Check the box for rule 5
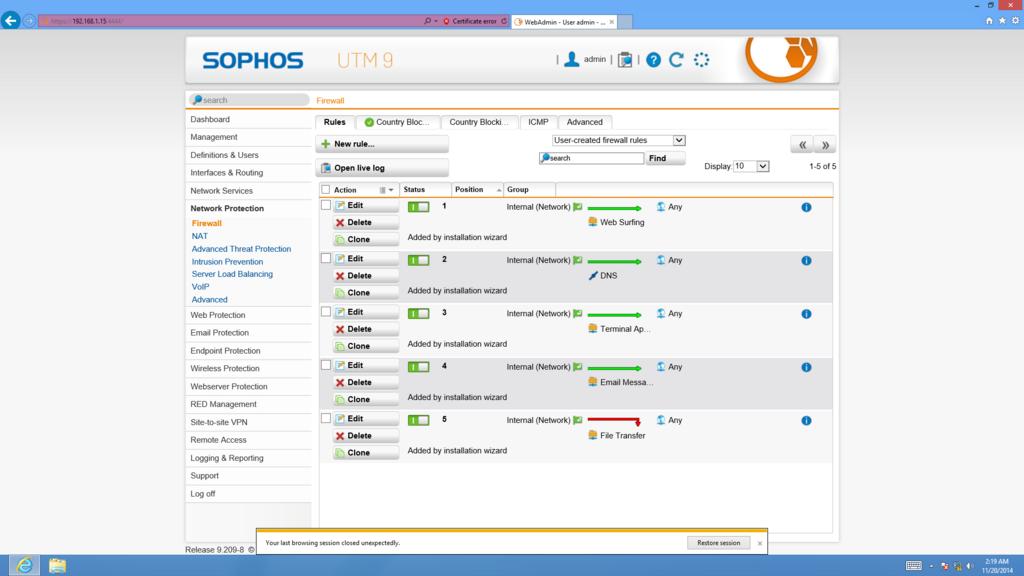Image resolution: width=1024 pixels, height=576 pixels. click(326, 419)
